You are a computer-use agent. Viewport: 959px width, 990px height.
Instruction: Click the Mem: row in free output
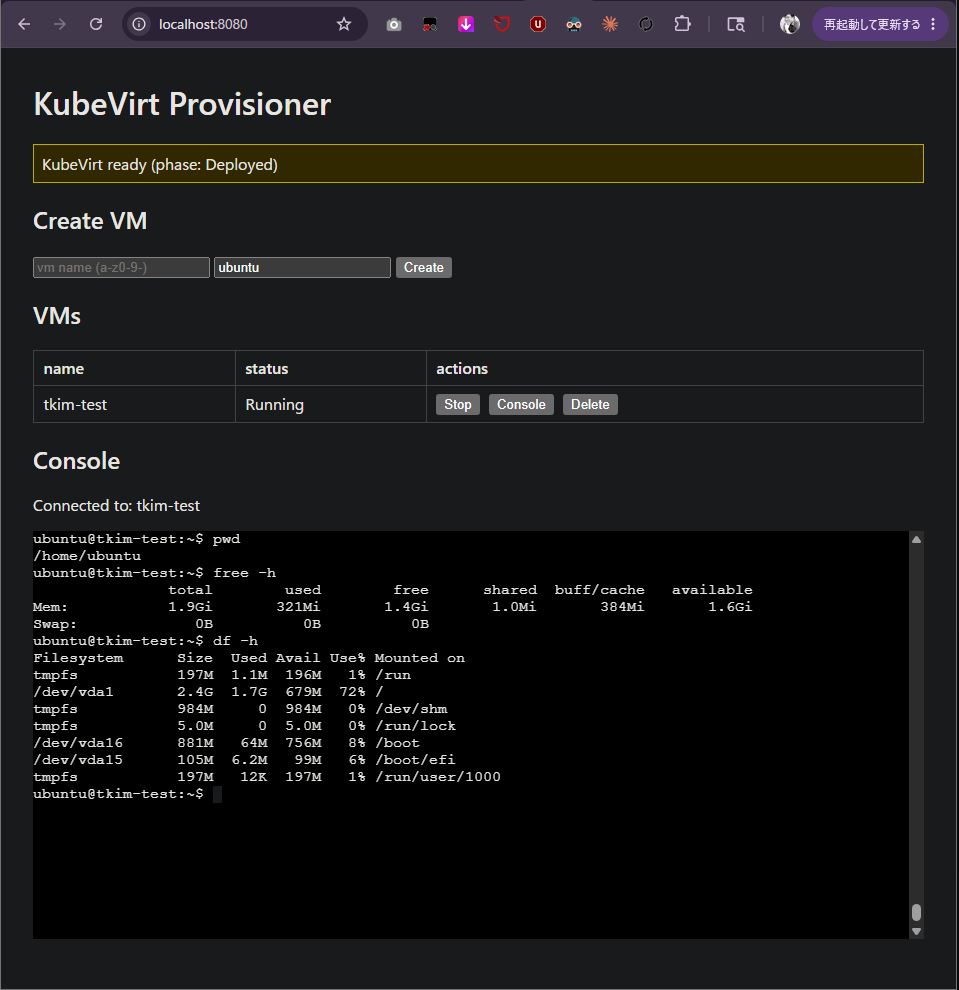pyautogui.click(x=393, y=607)
